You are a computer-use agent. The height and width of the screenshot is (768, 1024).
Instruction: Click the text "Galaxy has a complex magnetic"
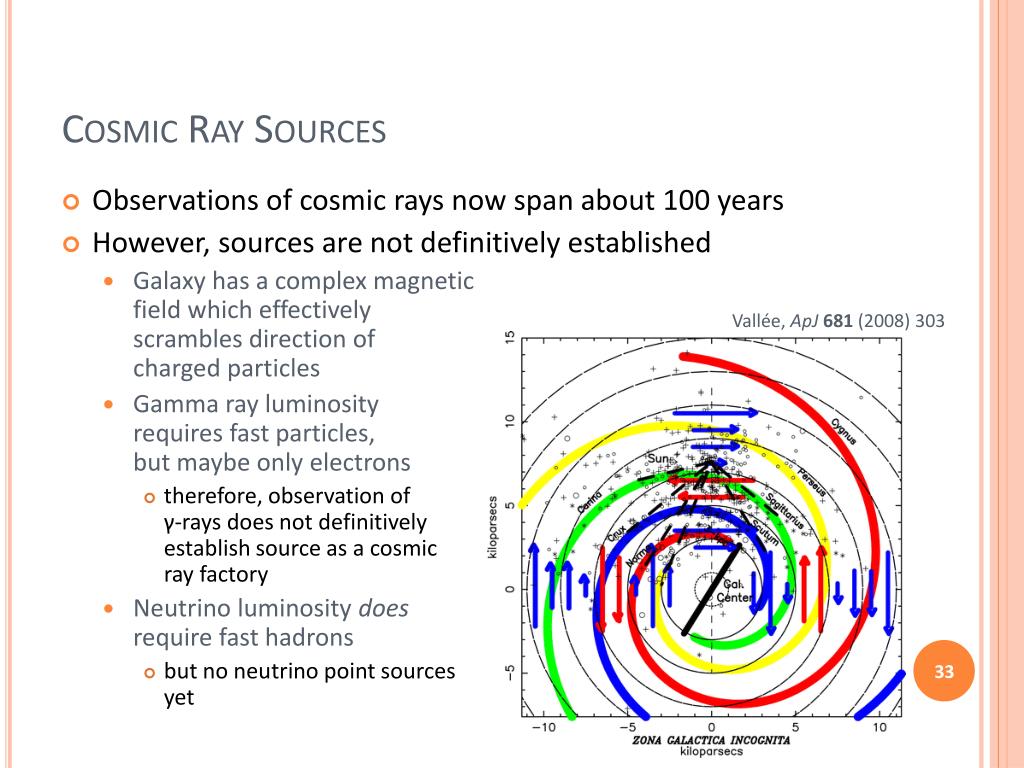(303, 281)
